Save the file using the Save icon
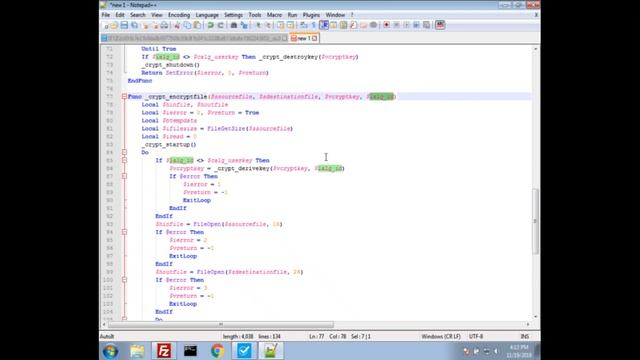 (x=124, y=25)
